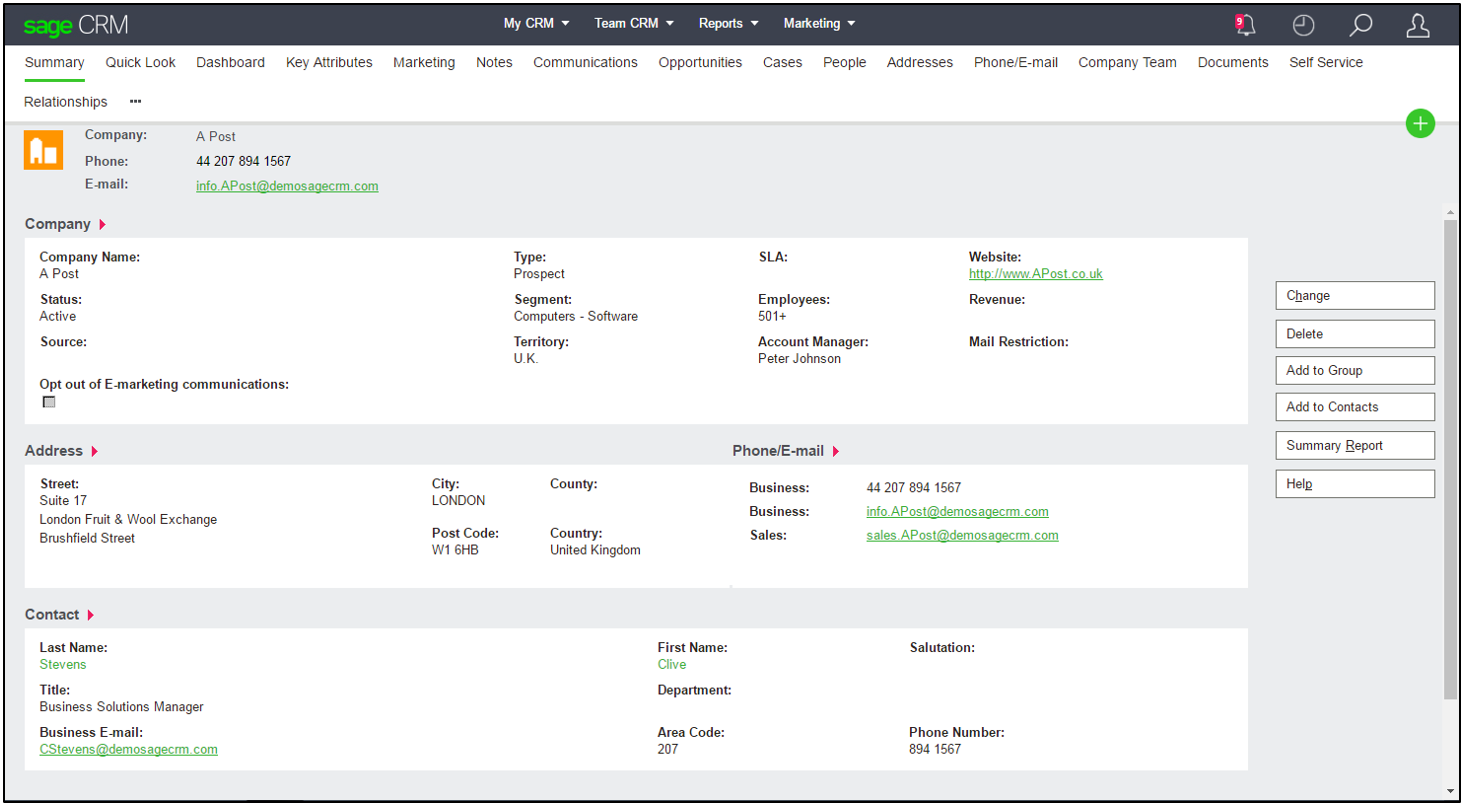Click the scrollbar down arrow
This screenshot has height=806, width=1466.
(x=1450, y=791)
